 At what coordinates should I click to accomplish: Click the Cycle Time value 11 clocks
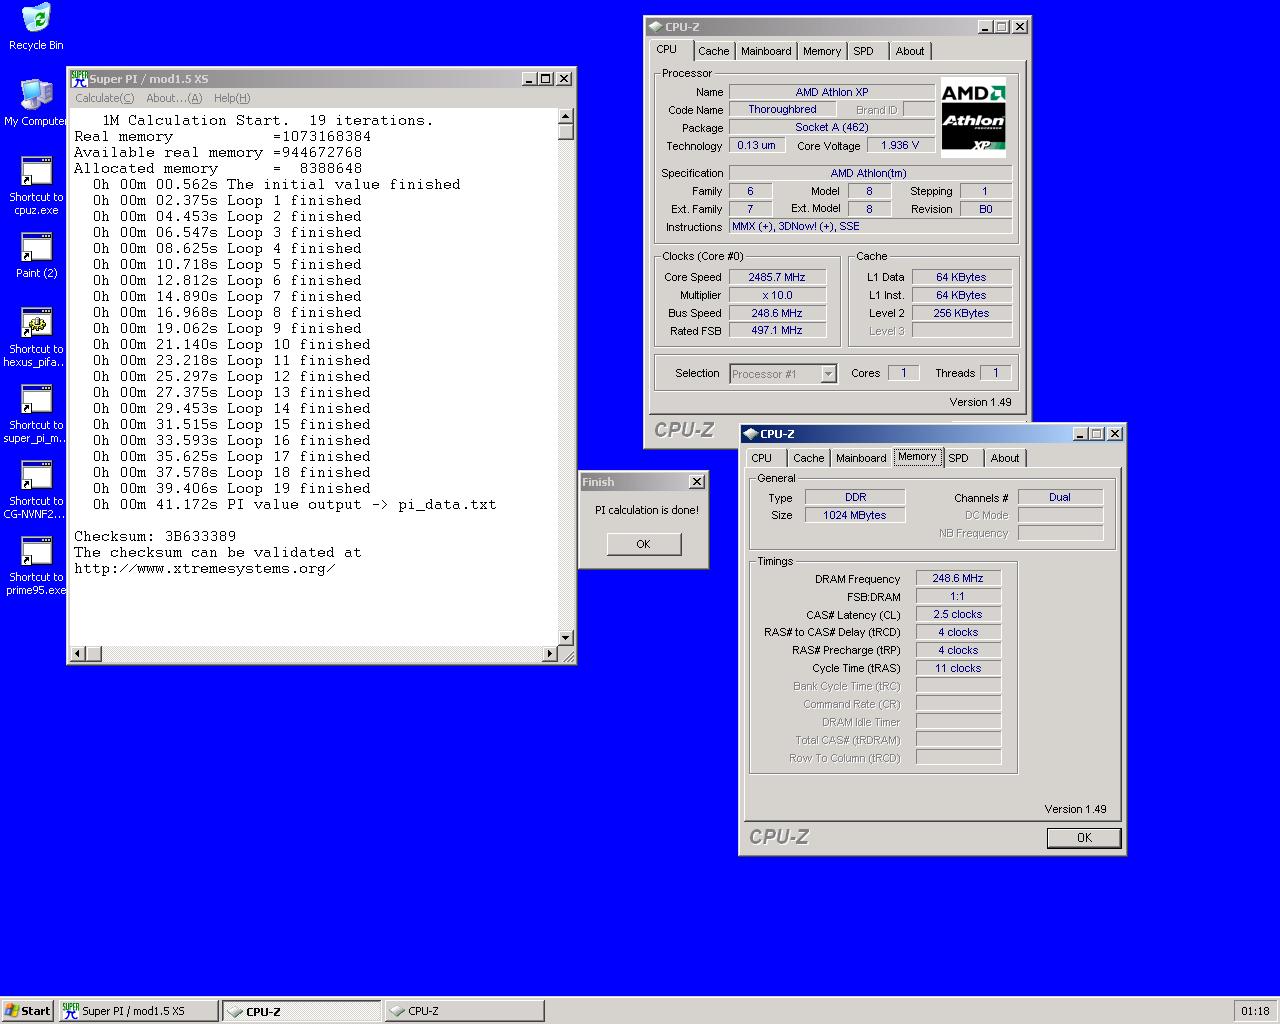[958, 668]
